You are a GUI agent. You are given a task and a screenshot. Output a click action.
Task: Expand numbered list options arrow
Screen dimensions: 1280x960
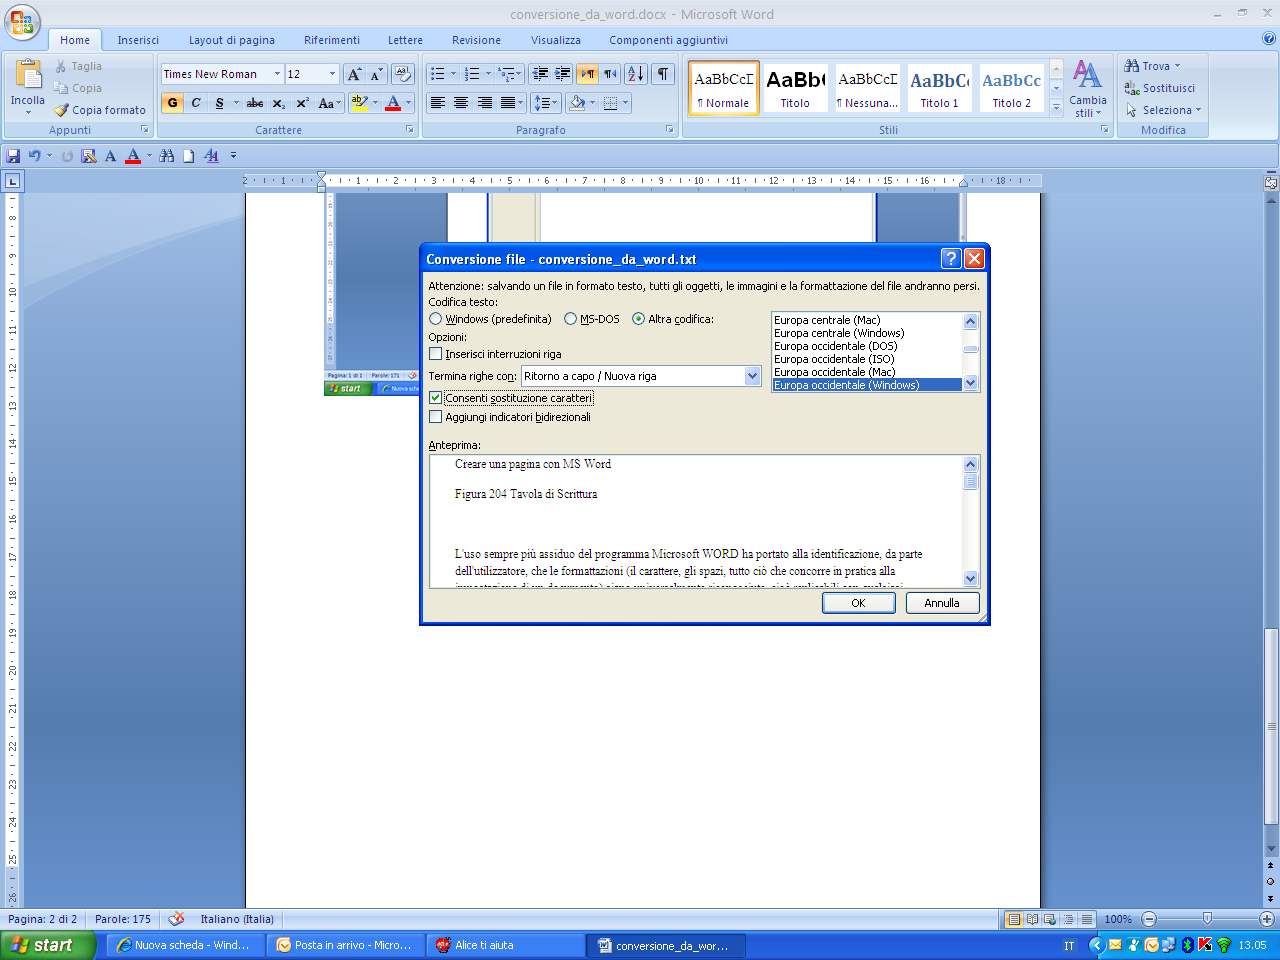pyautogui.click(x=488, y=74)
